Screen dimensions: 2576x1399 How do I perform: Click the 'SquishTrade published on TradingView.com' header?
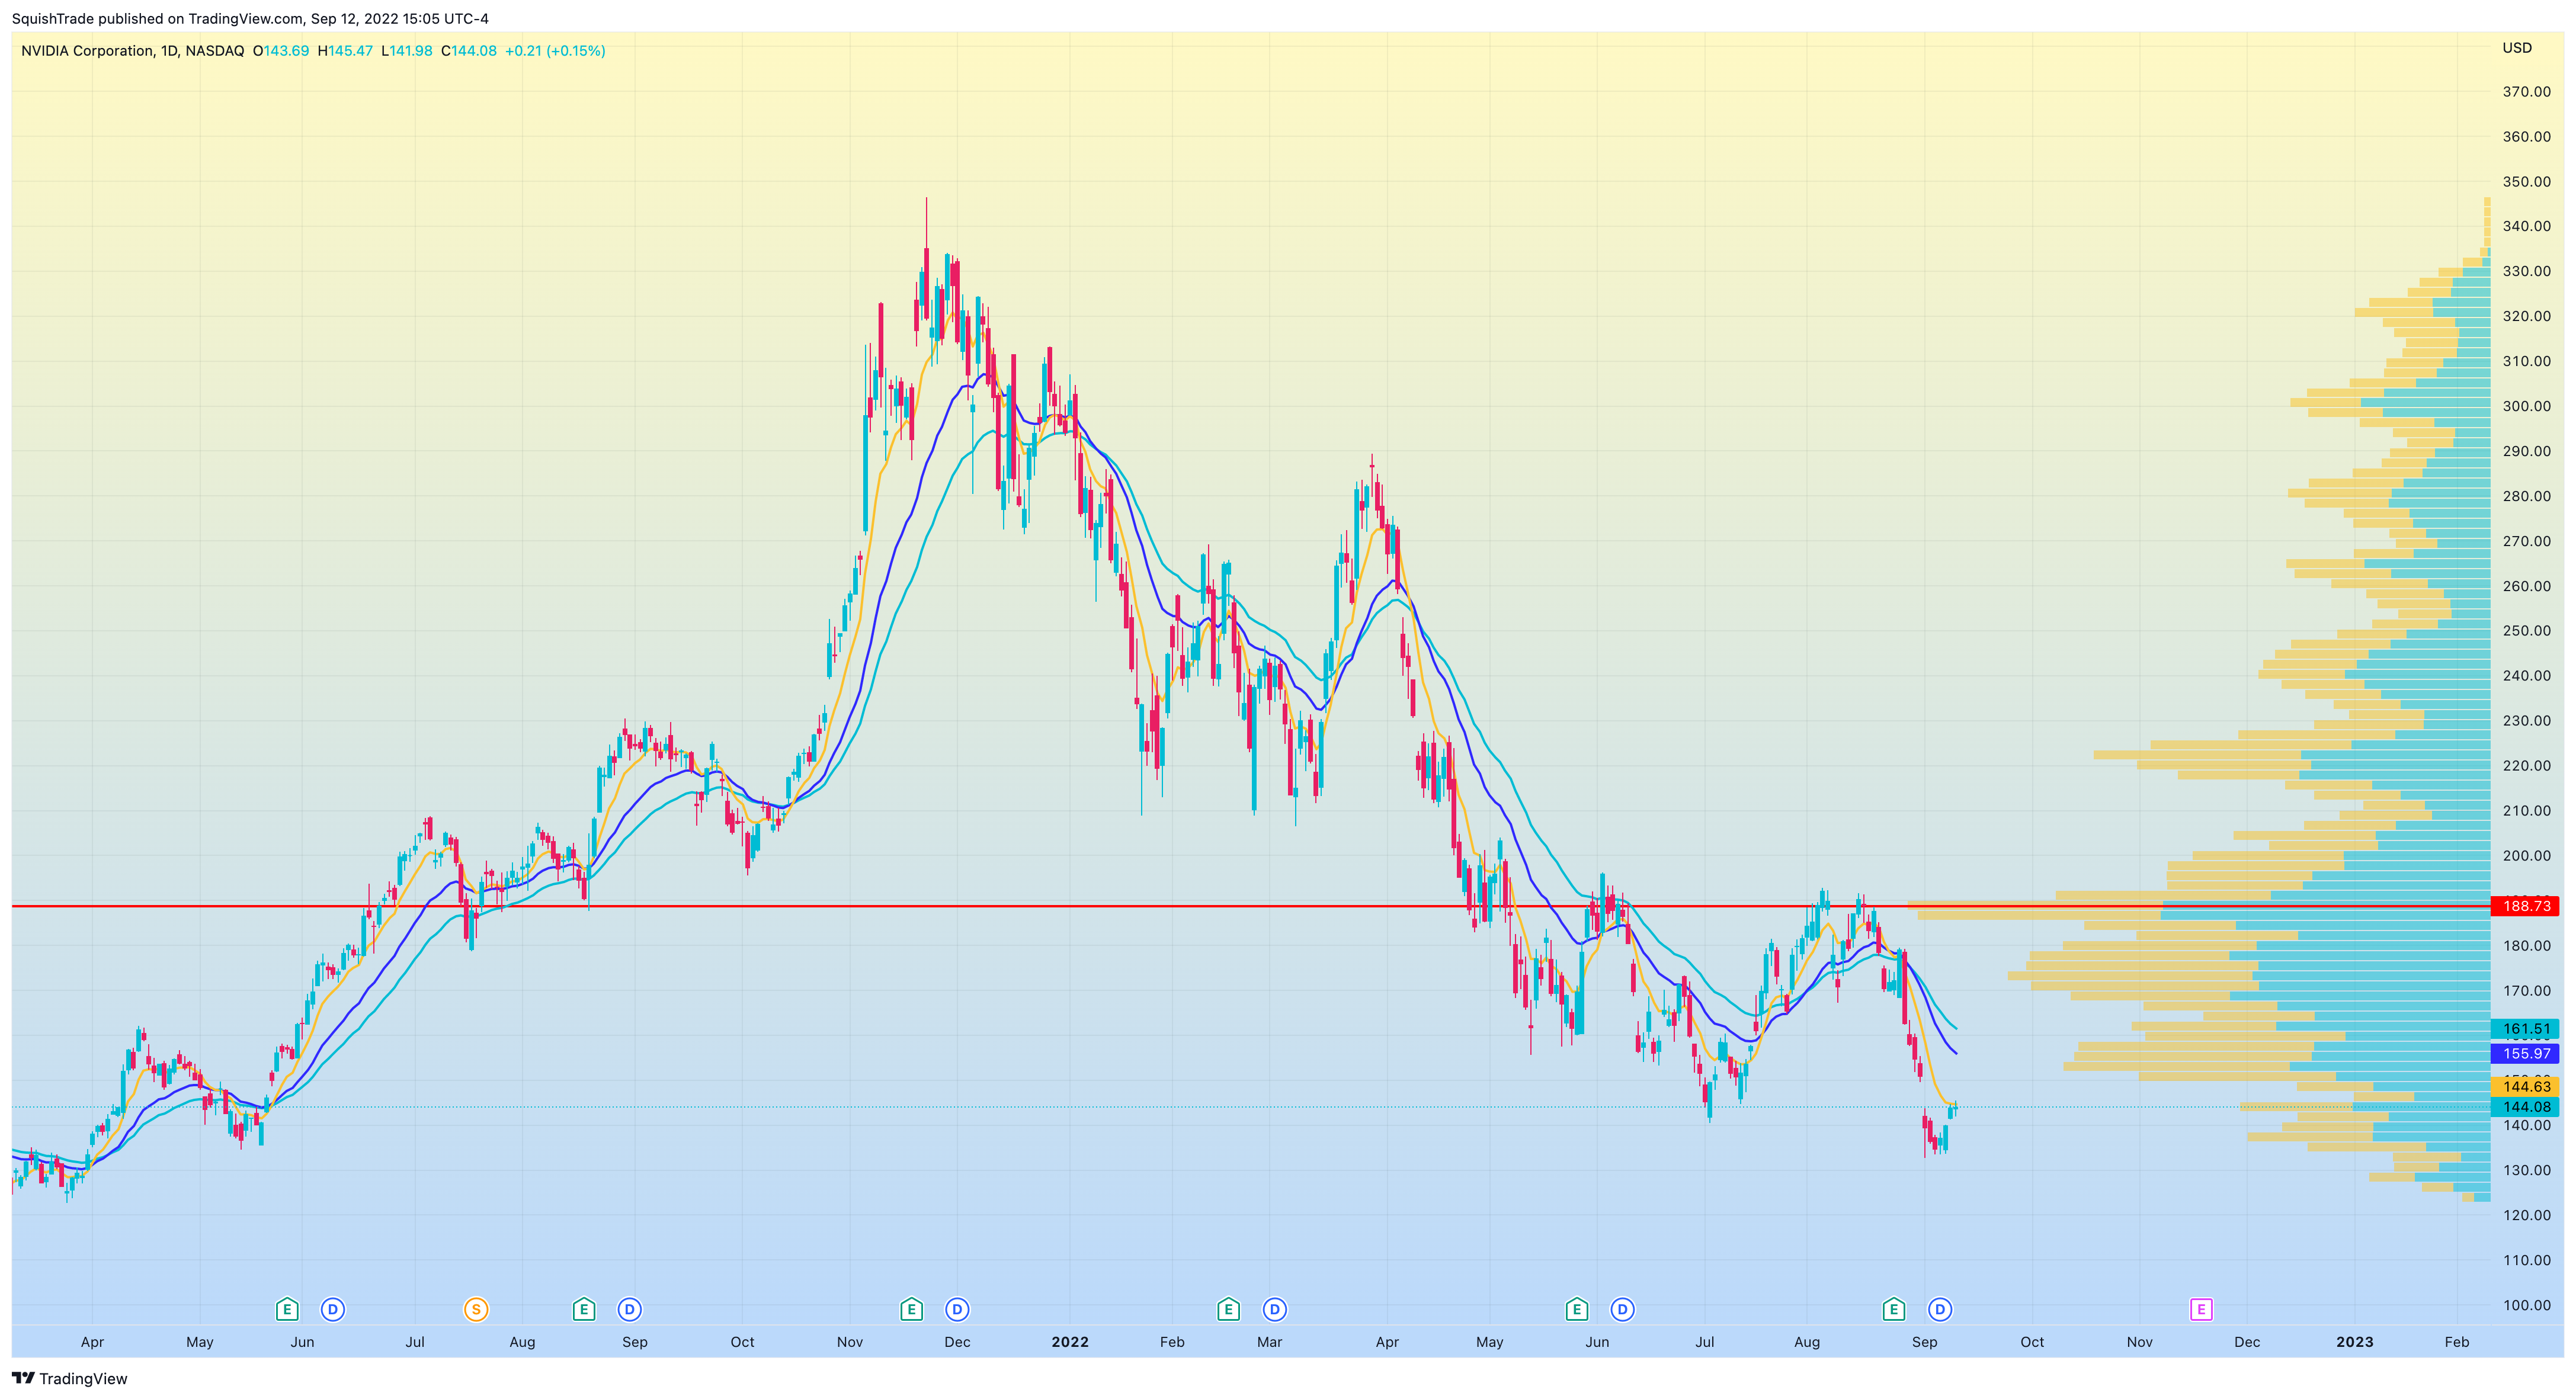pyautogui.click(x=250, y=18)
